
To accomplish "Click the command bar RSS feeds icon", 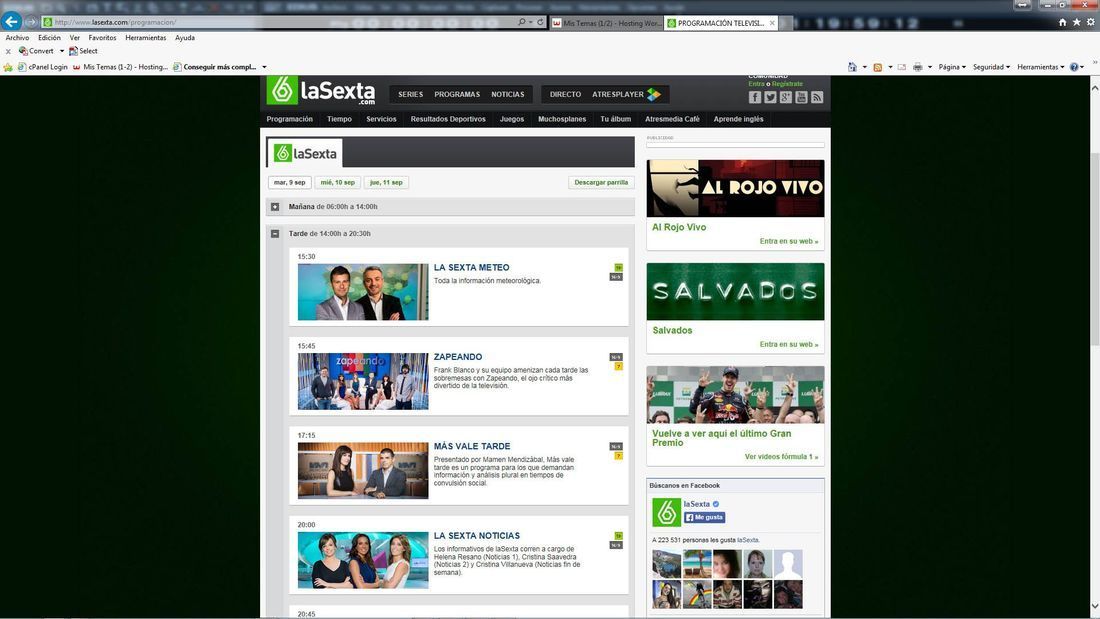I will (878, 67).
